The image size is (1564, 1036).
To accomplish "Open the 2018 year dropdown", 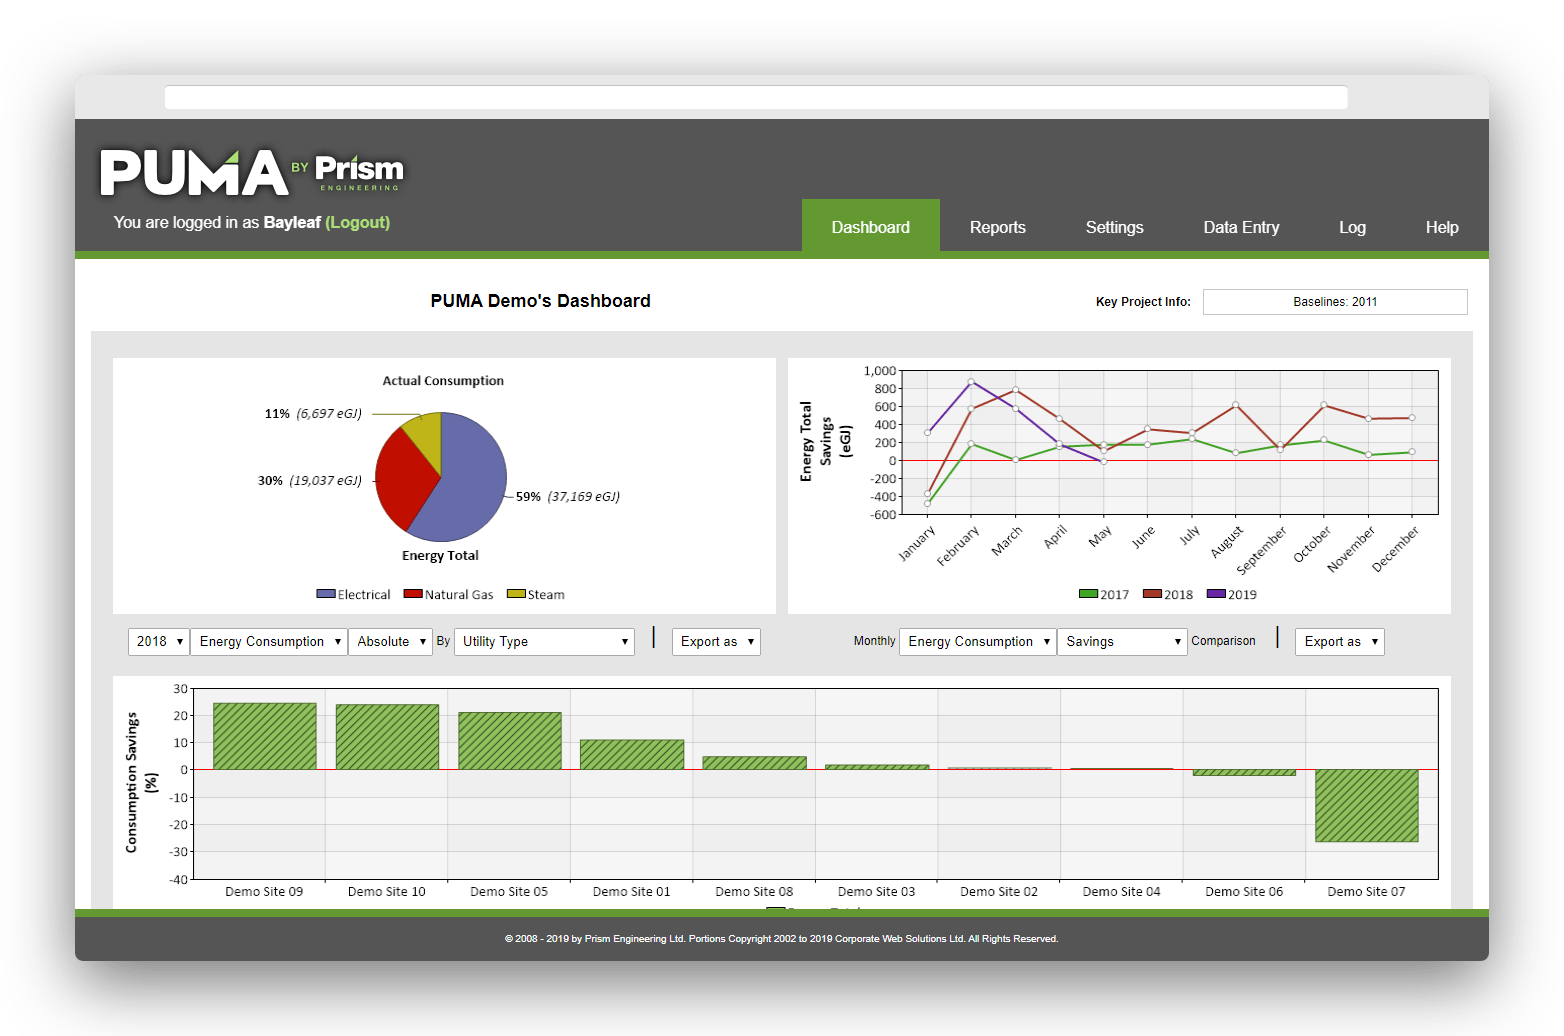I will 158,641.
